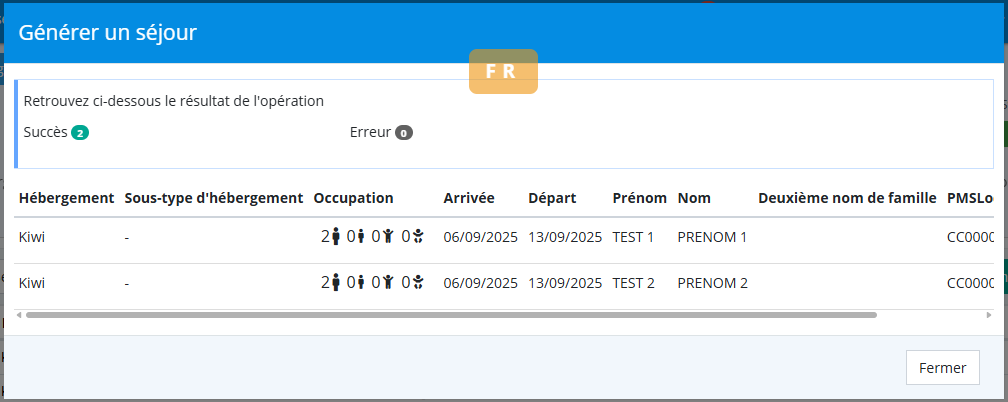Click the child occupancy icon in first row

388,237
